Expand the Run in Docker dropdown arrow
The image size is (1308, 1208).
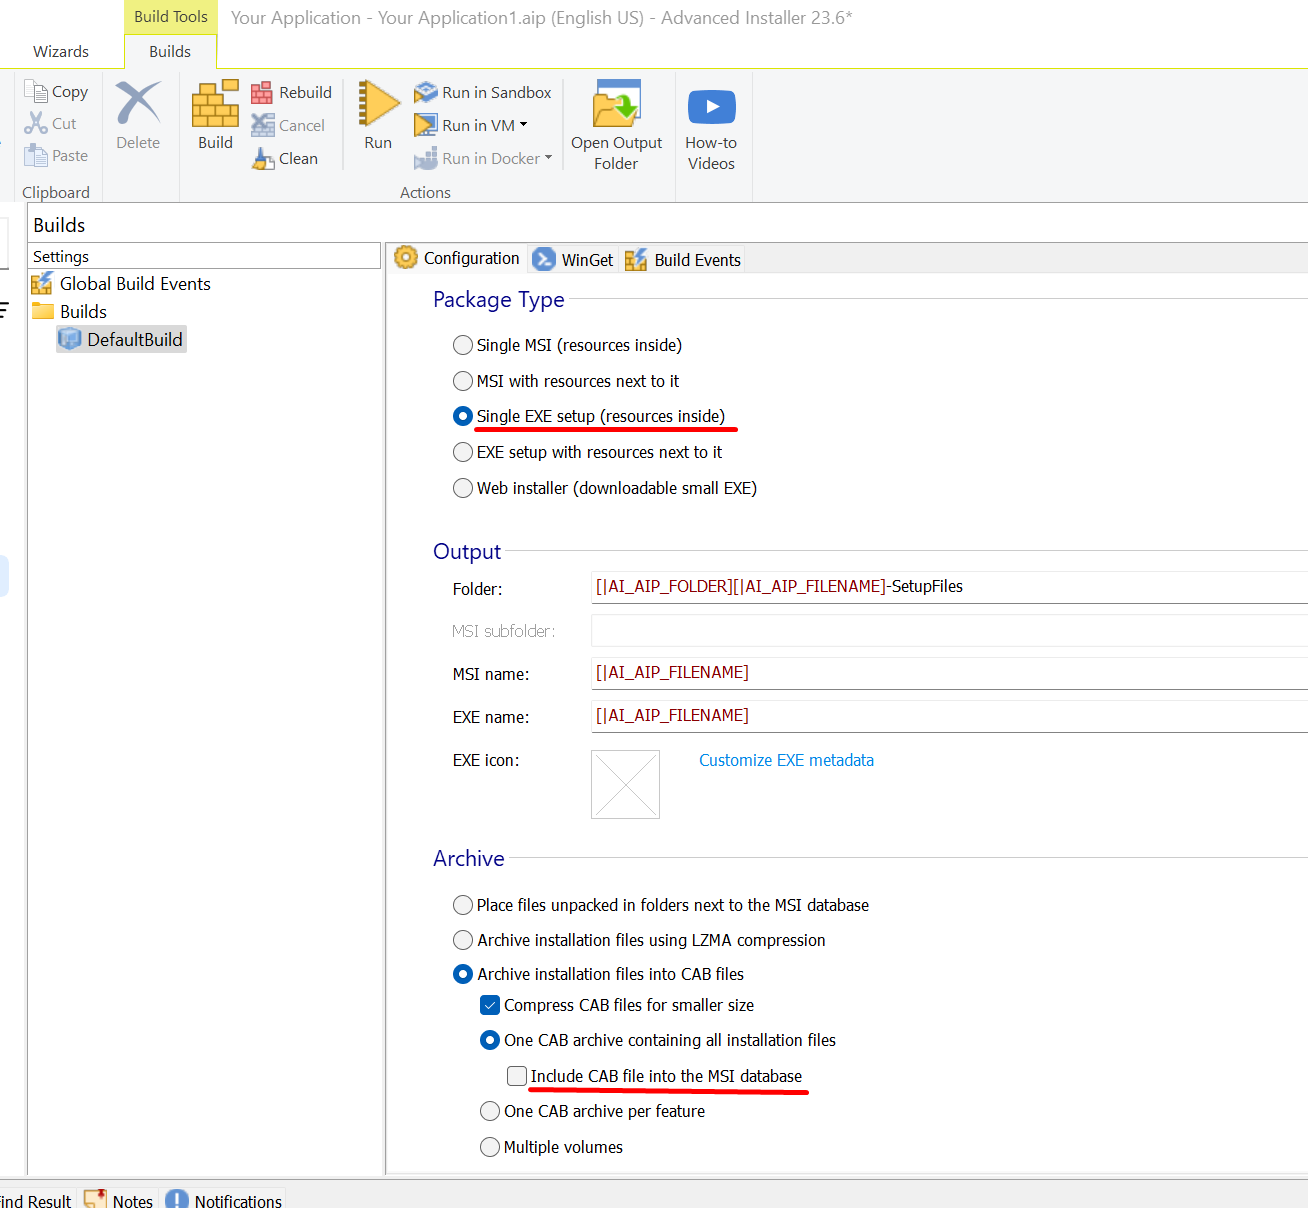point(548,158)
